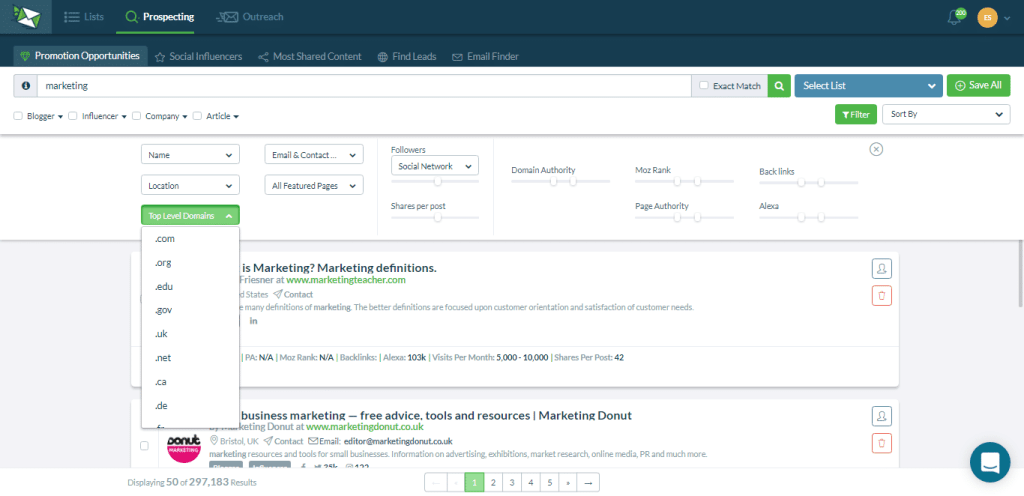1024x496 pixels.
Task: Switch to Find Leads tab
Action: (x=407, y=57)
